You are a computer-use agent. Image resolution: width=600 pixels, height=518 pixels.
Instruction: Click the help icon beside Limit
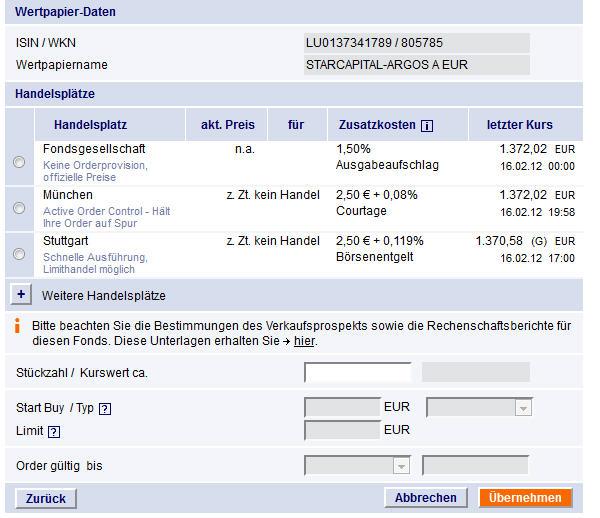(54, 432)
